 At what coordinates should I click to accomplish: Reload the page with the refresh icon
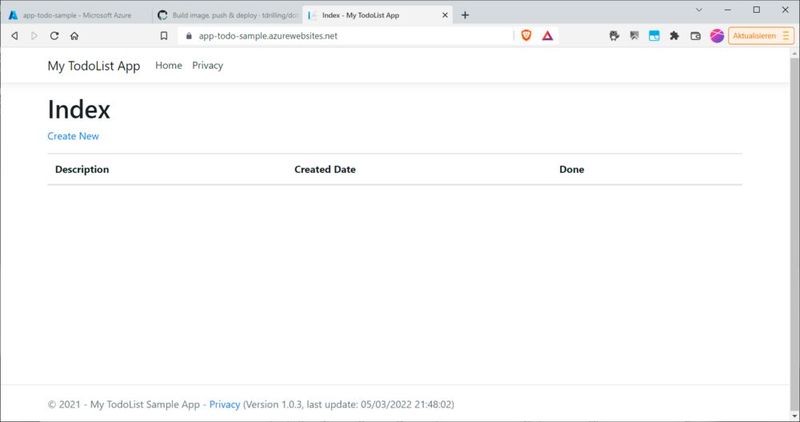54,36
